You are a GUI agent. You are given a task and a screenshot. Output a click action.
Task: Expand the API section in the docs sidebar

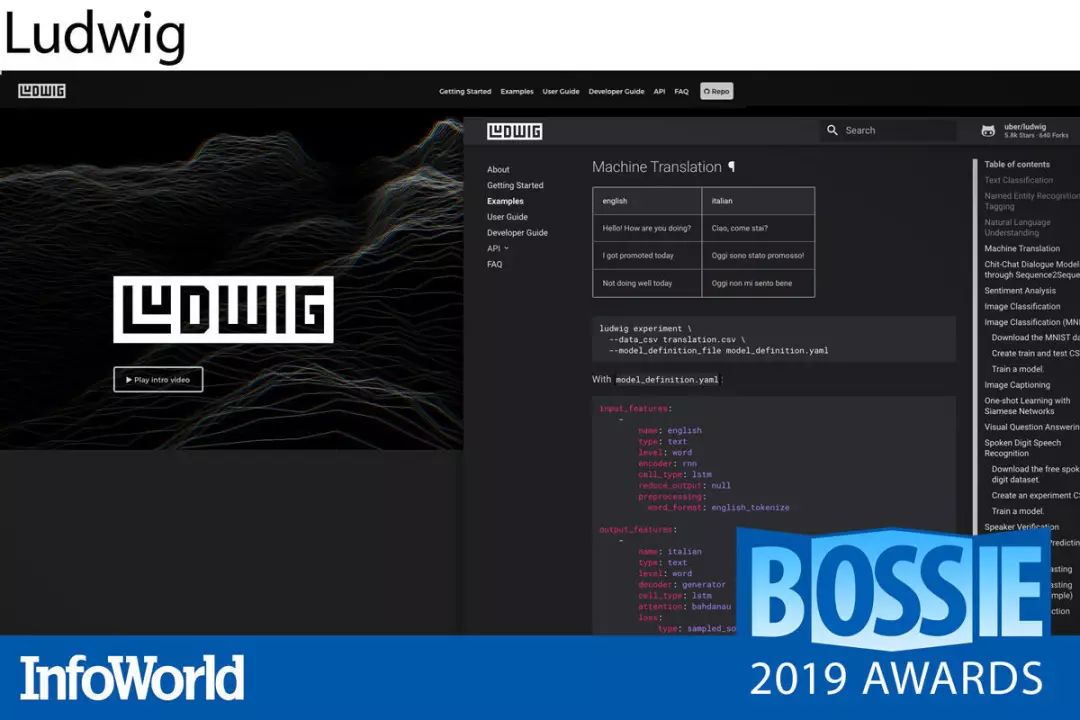[497, 248]
